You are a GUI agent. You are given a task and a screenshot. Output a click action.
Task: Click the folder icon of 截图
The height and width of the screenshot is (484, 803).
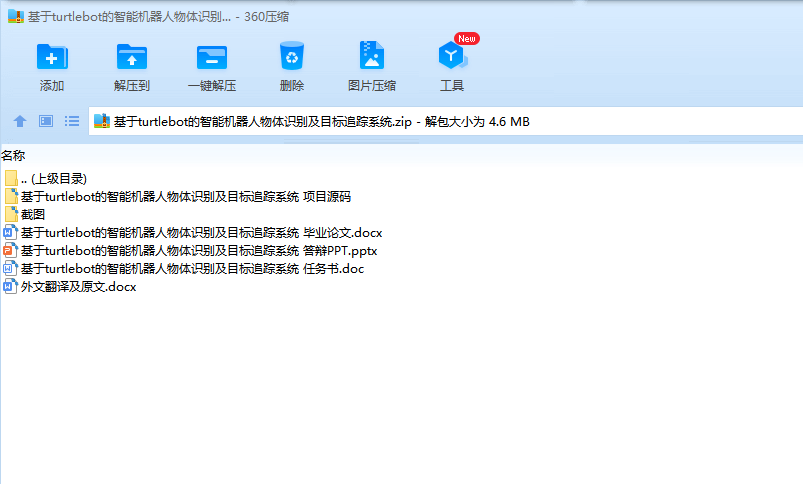pyautogui.click(x=11, y=215)
